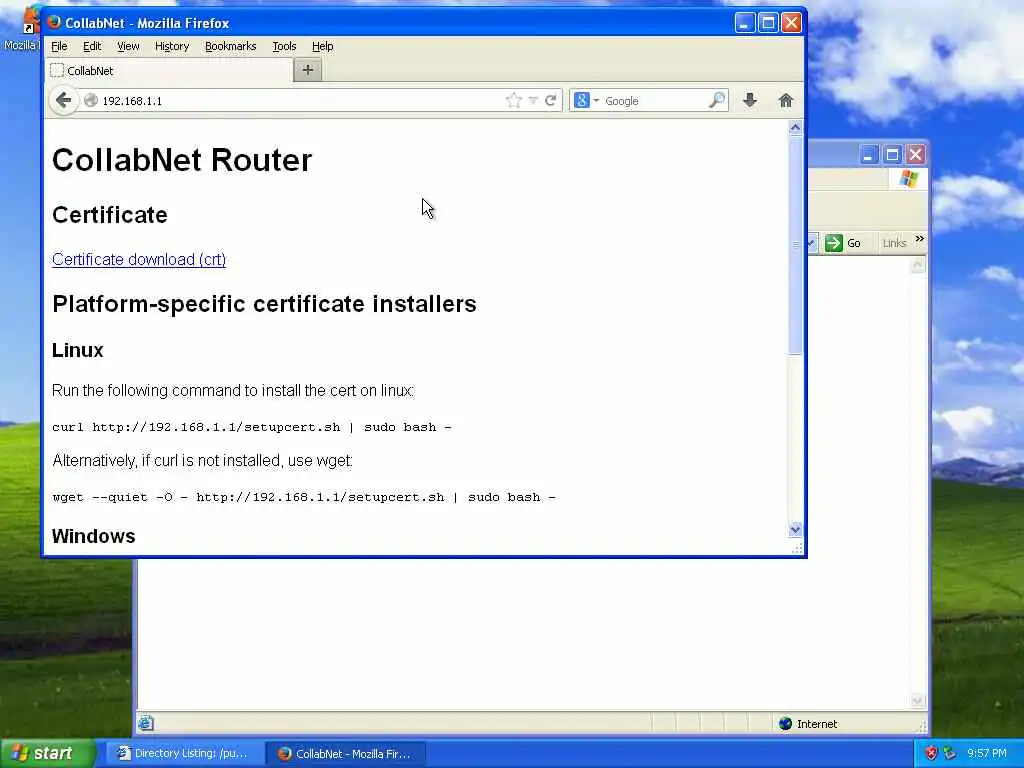Click the search magnifier icon
The width and height of the screenshot is (1024, 768).
[716, 100]
